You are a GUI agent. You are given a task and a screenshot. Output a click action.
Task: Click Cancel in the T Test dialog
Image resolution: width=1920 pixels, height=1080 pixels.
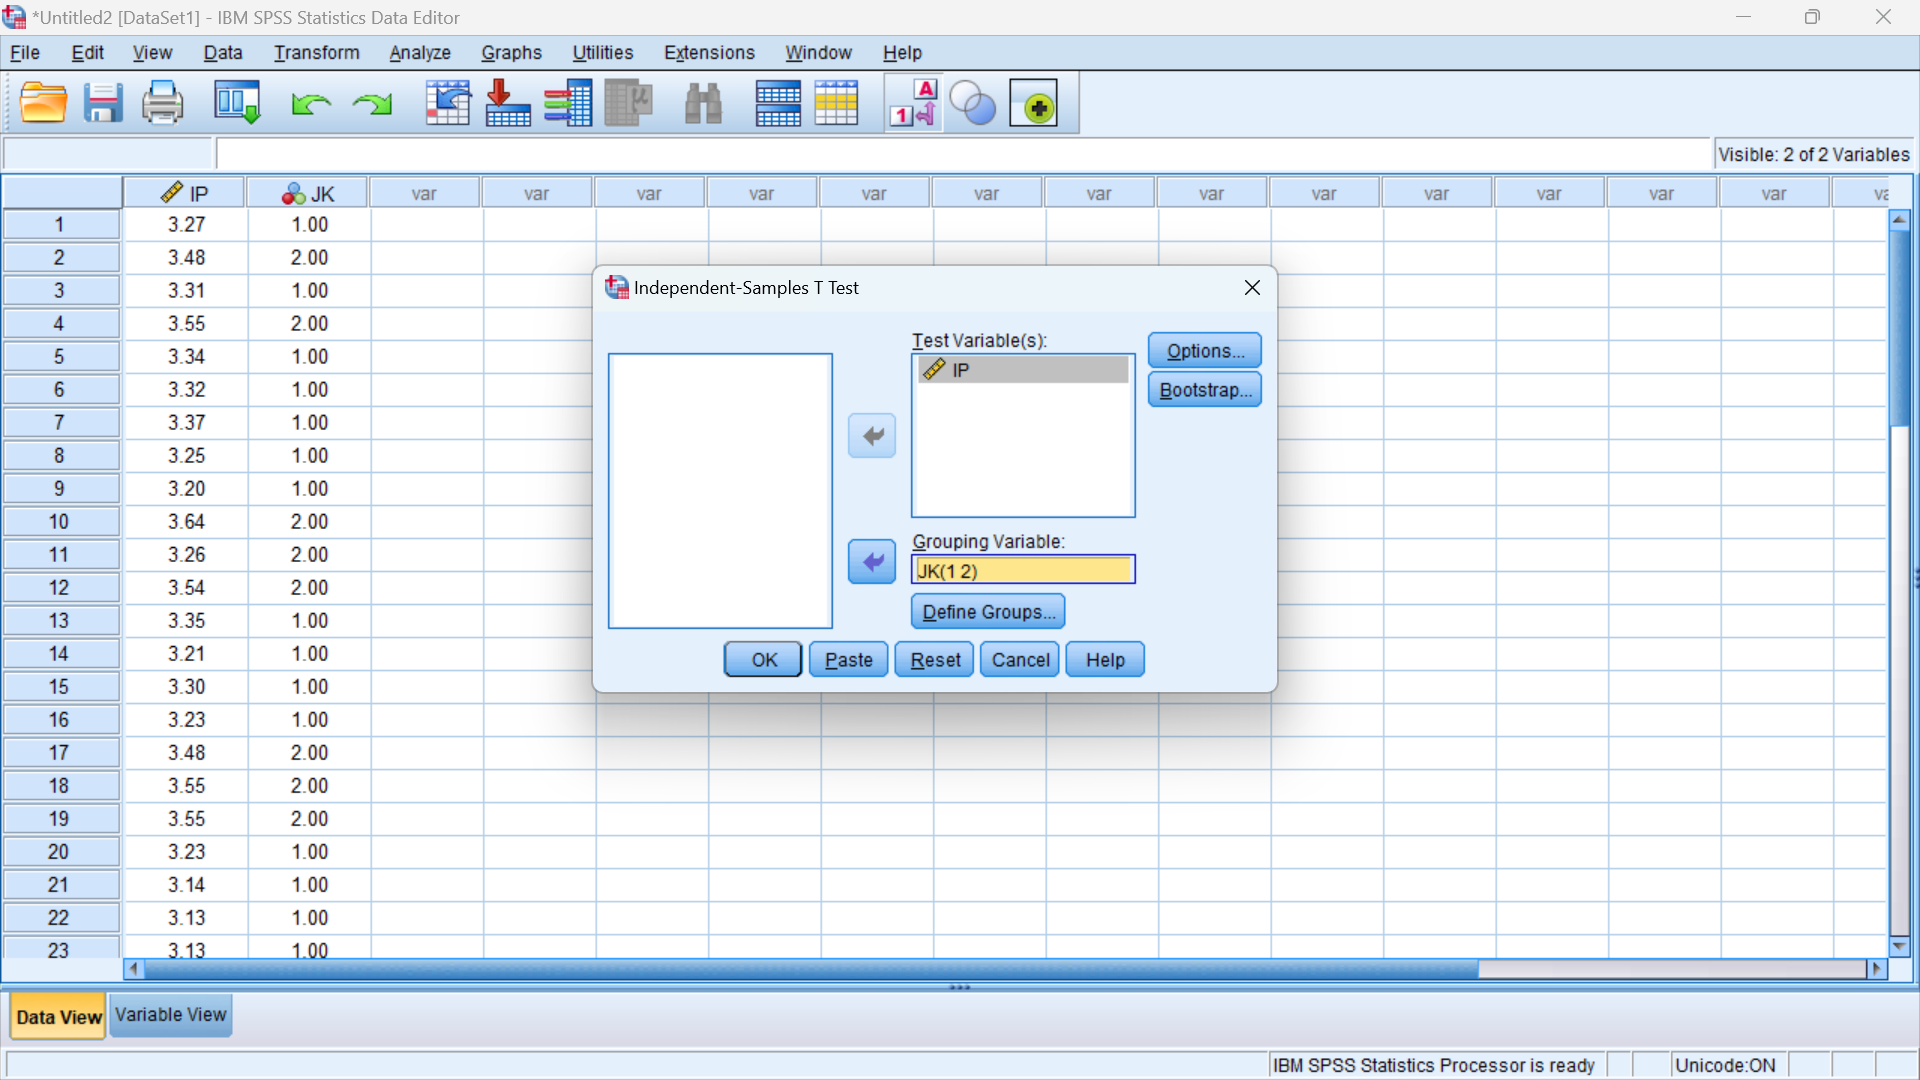pyautogui.click(x=1020, y=660)
